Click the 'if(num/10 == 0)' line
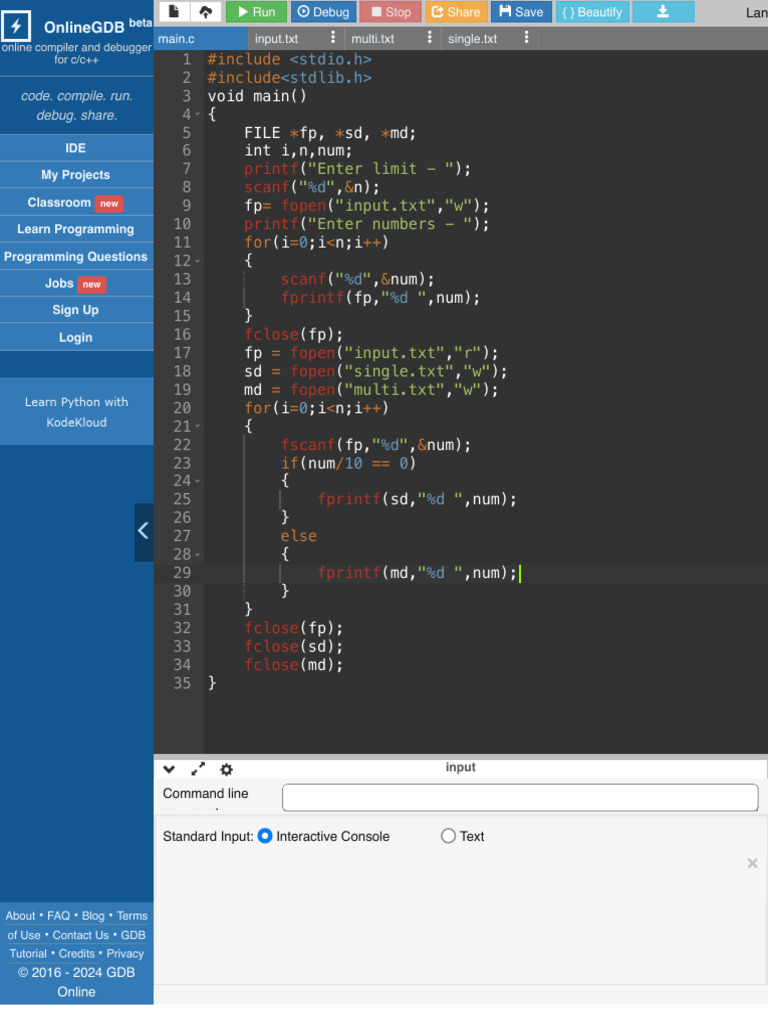Screen dimensions: 768x1024 [348, 463]
